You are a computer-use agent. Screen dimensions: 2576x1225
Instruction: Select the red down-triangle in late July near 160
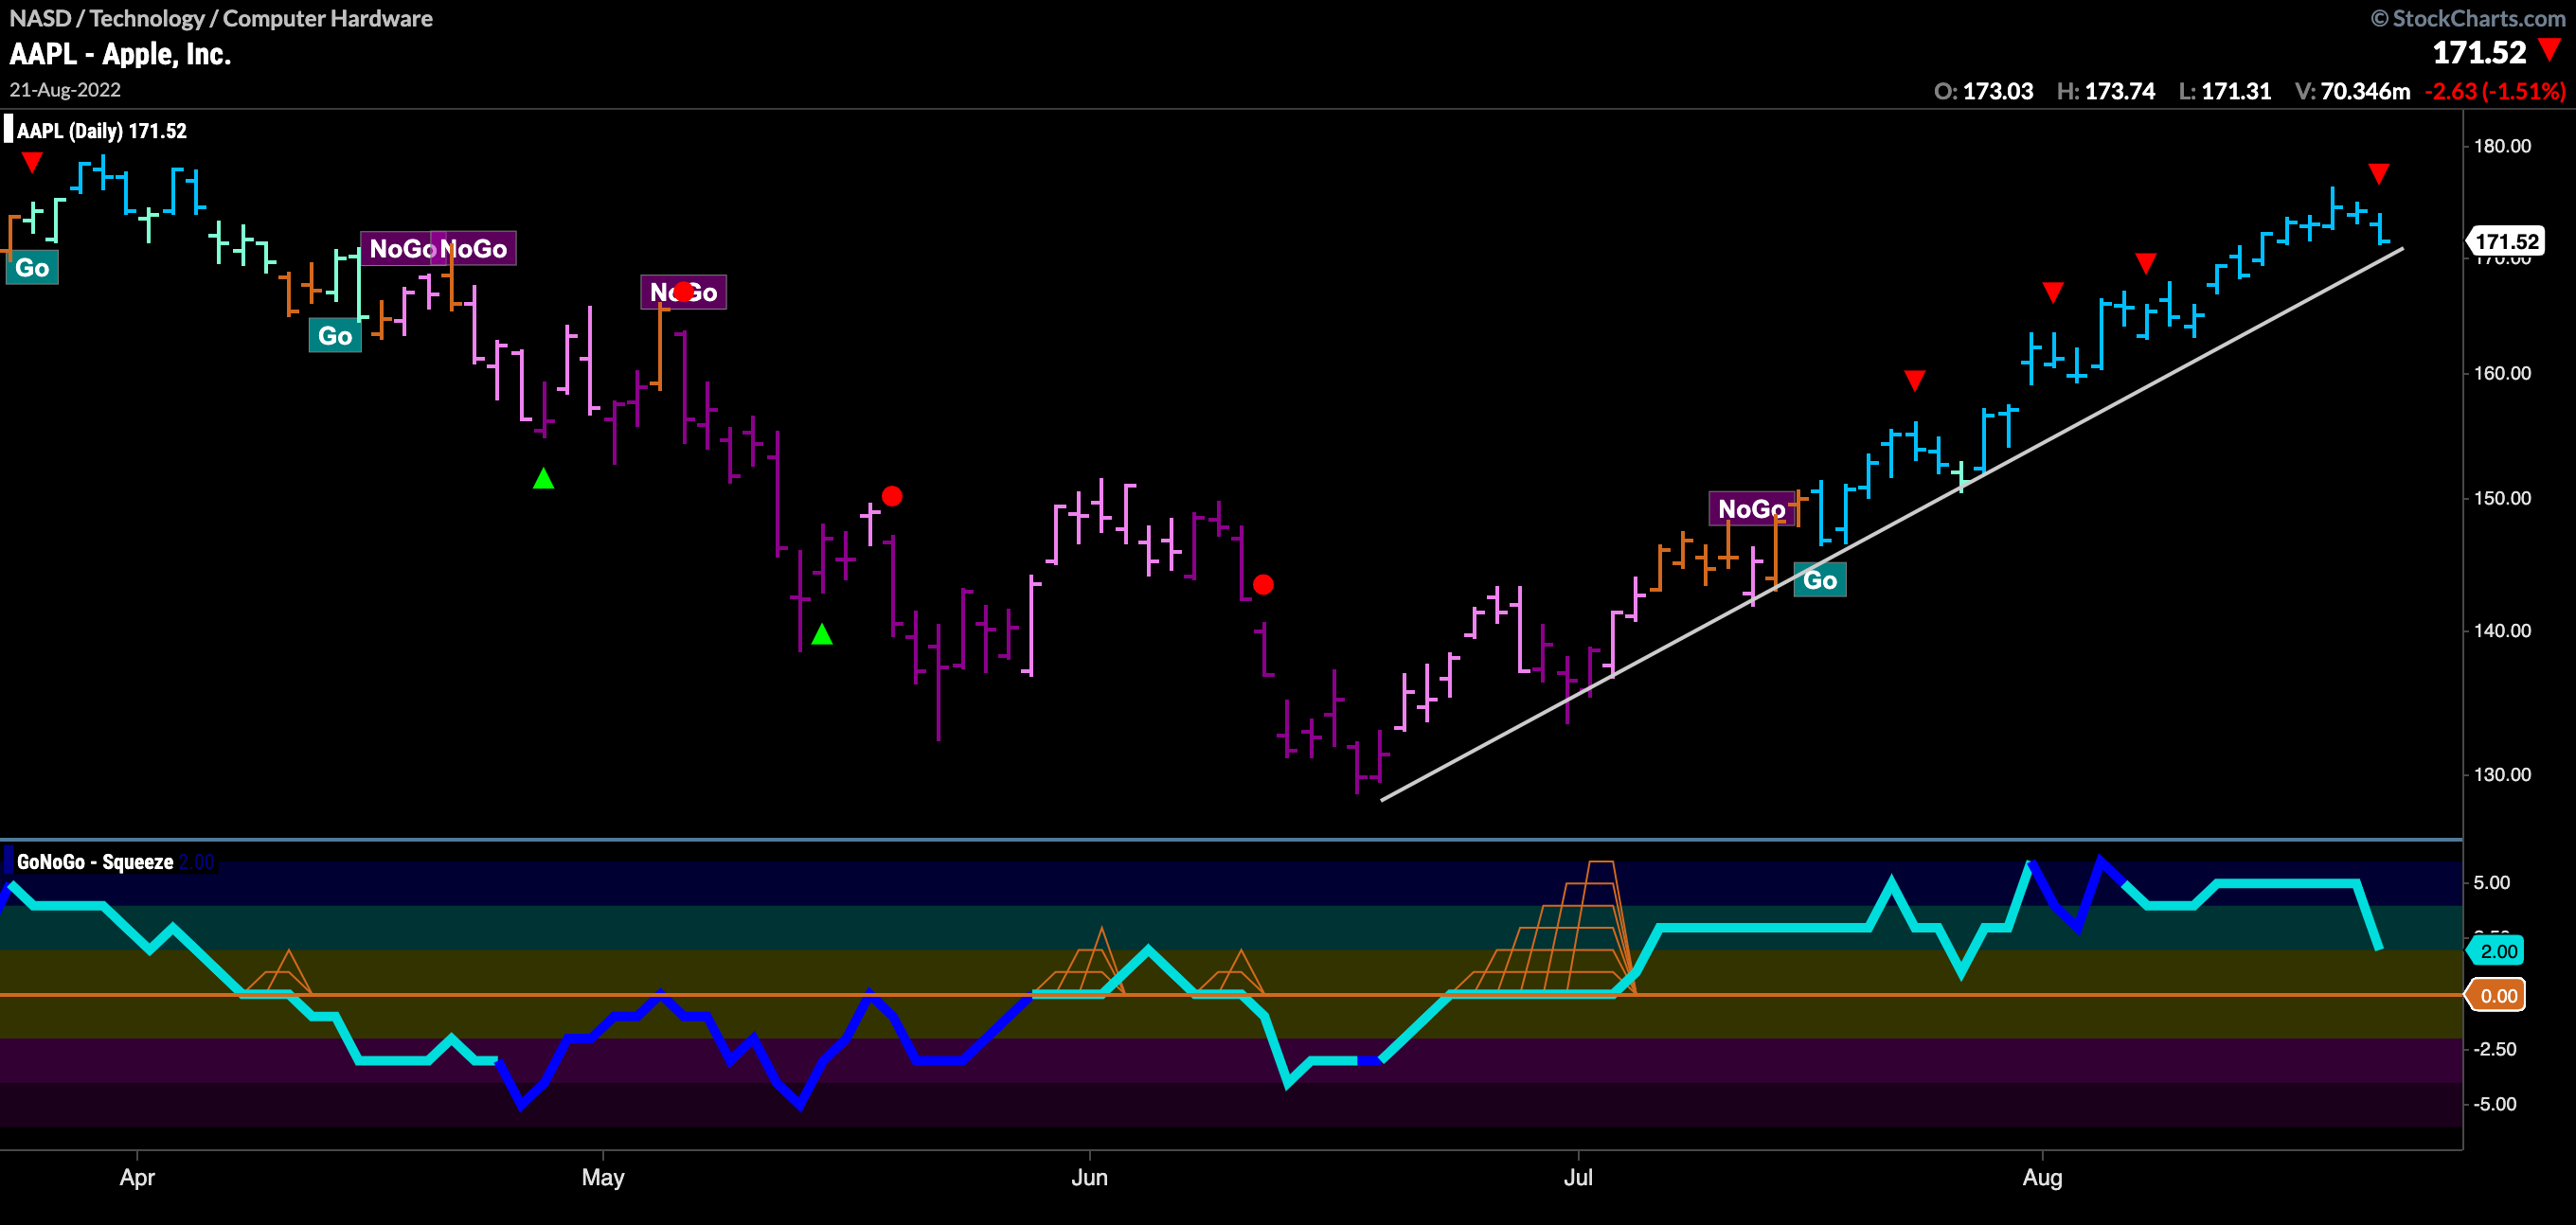coord(1914,380)
